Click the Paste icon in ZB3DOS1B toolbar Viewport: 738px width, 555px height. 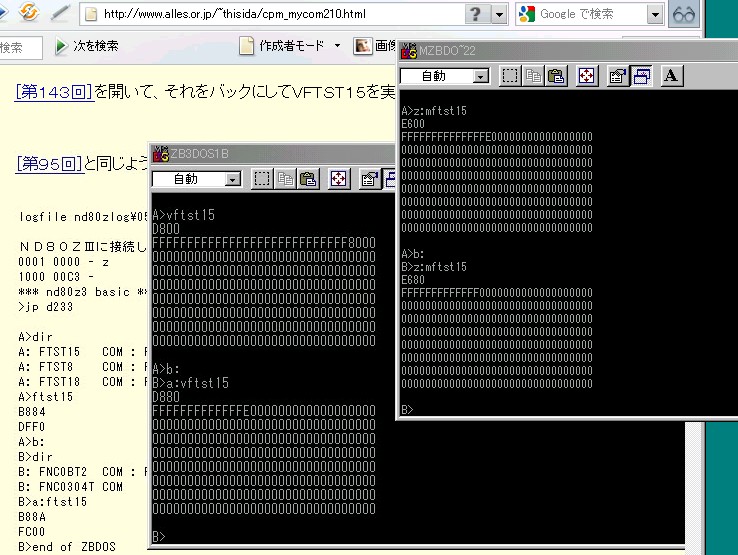pos(308,179)
